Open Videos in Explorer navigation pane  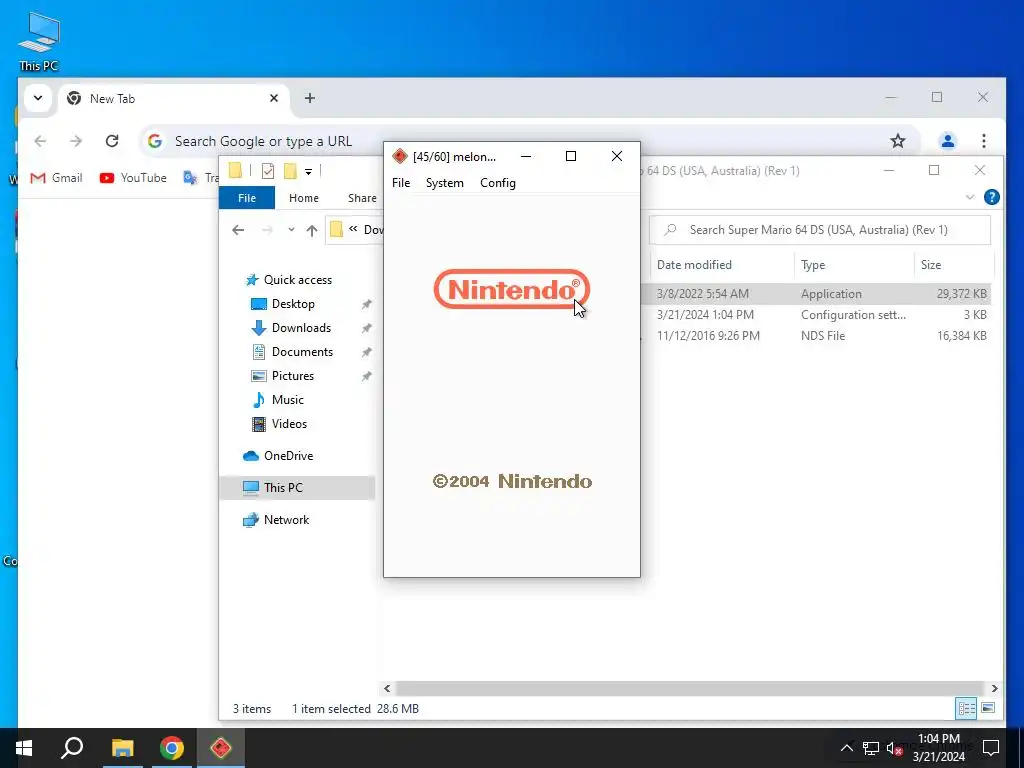tap(279, 424)
